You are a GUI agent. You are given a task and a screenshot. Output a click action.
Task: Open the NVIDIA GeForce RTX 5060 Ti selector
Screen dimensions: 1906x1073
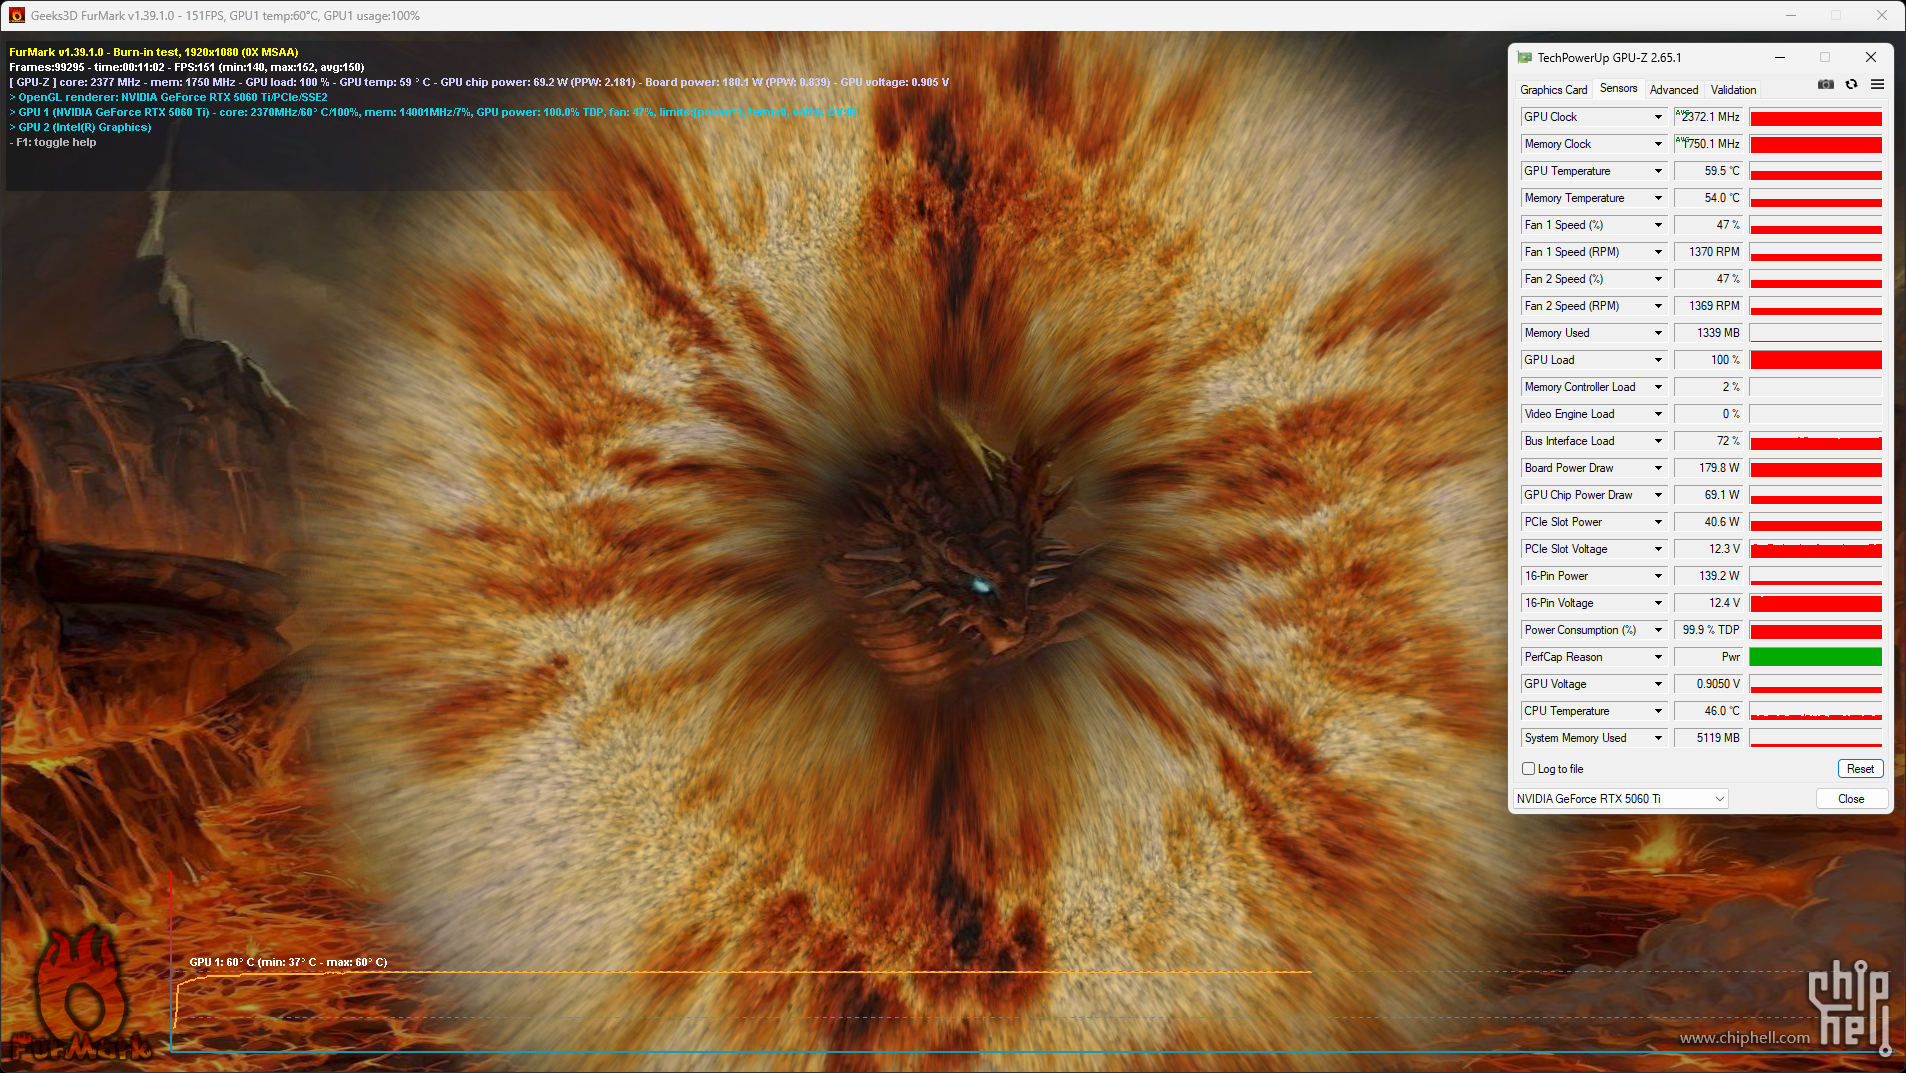click(1620, 799)
